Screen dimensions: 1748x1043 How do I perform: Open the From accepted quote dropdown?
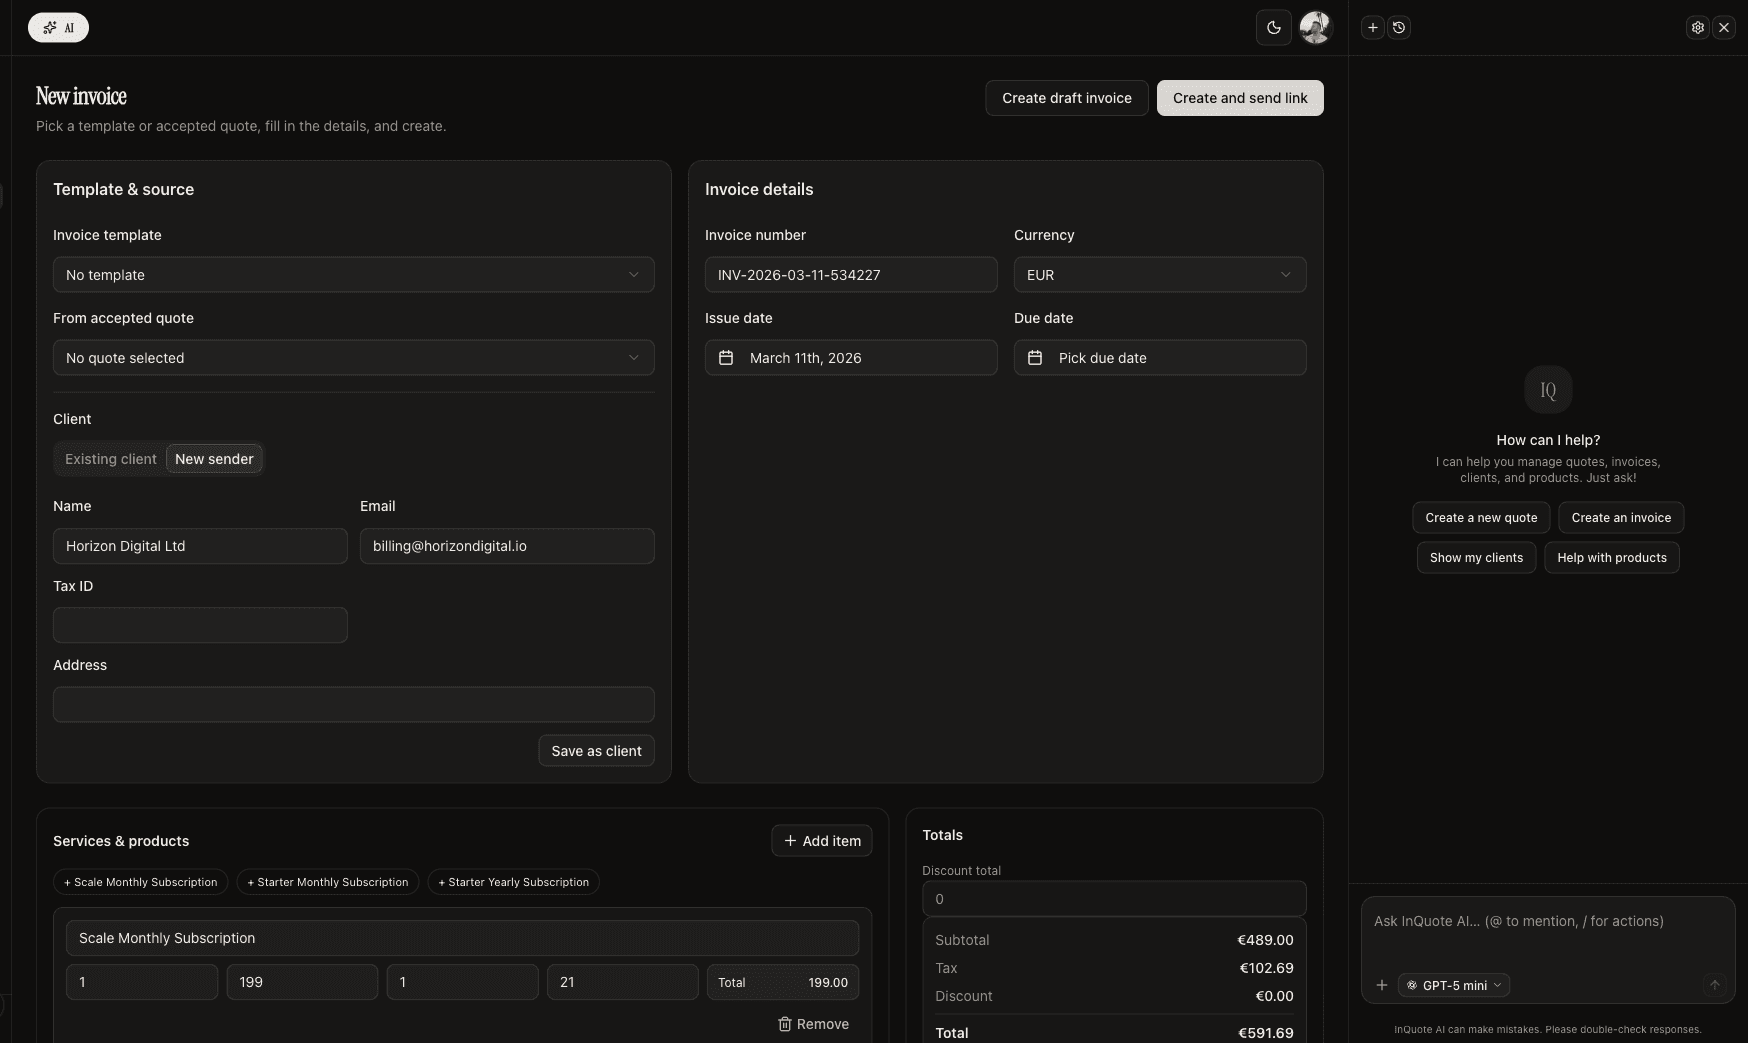click(x=354, y=358)
